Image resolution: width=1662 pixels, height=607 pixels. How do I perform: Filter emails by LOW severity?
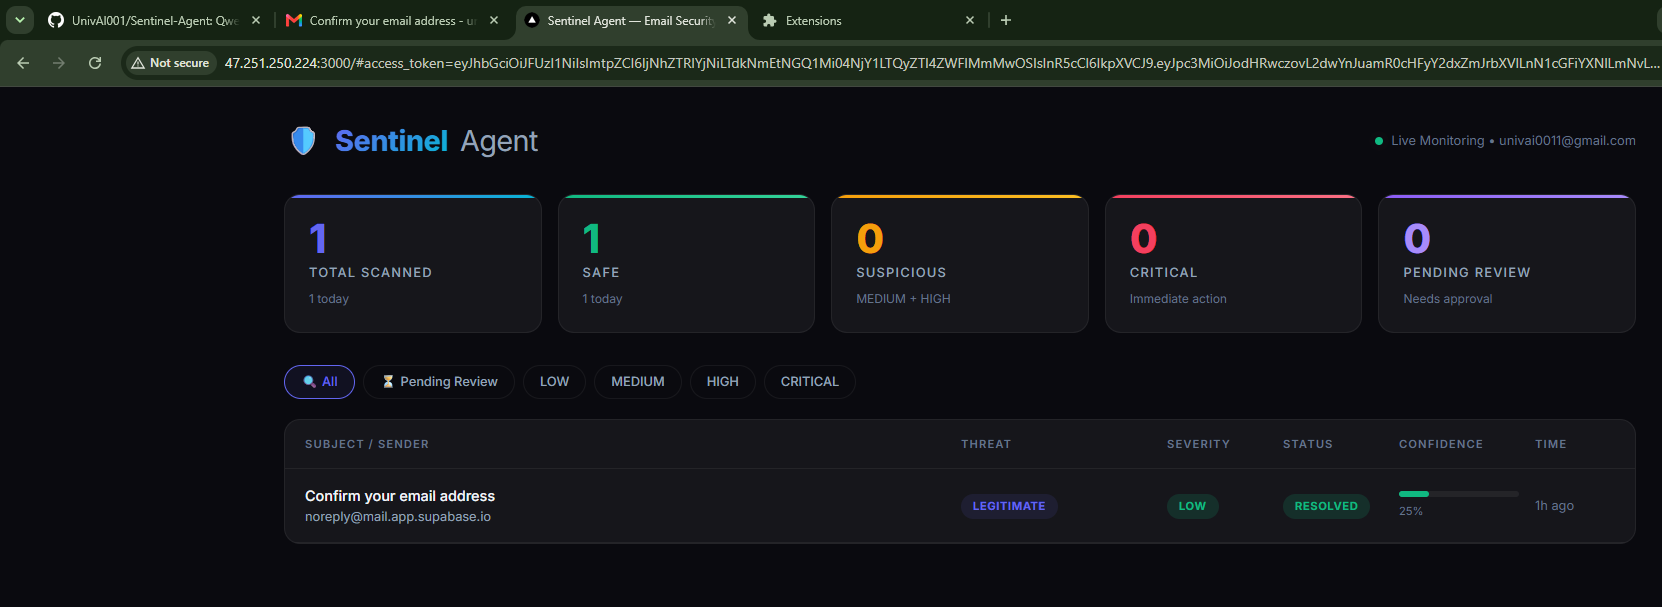[x=554, y=382]
